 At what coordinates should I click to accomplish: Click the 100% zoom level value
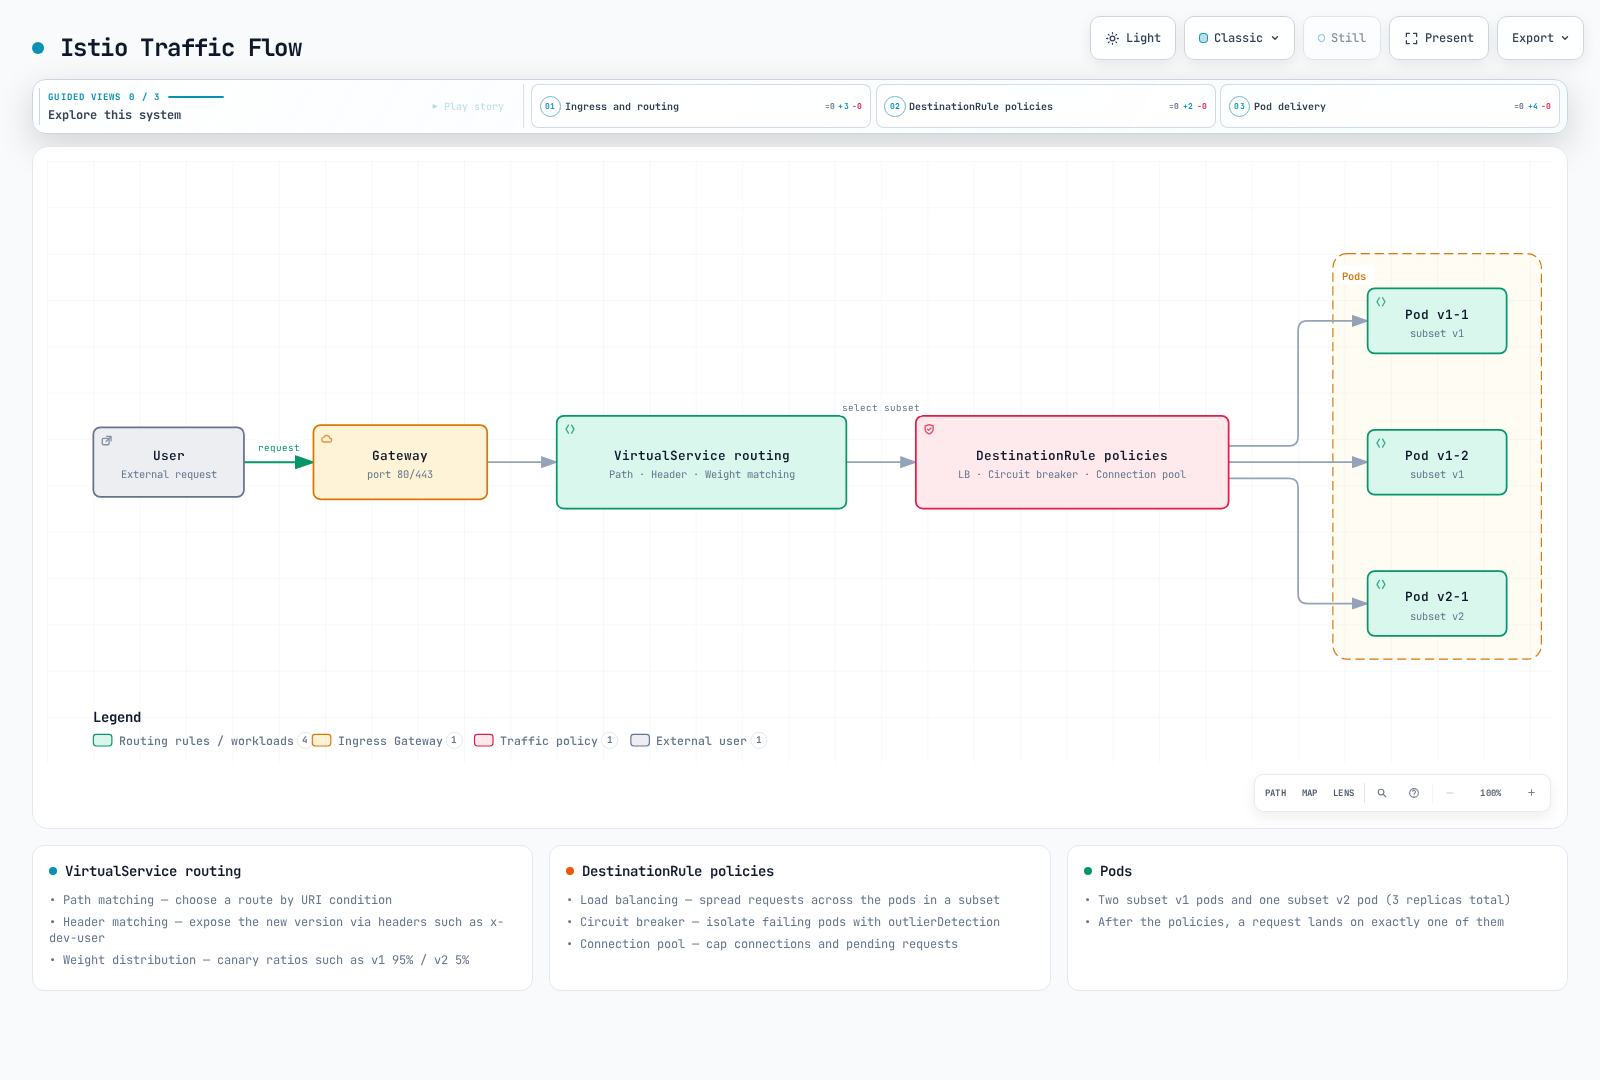(1491, 793)
